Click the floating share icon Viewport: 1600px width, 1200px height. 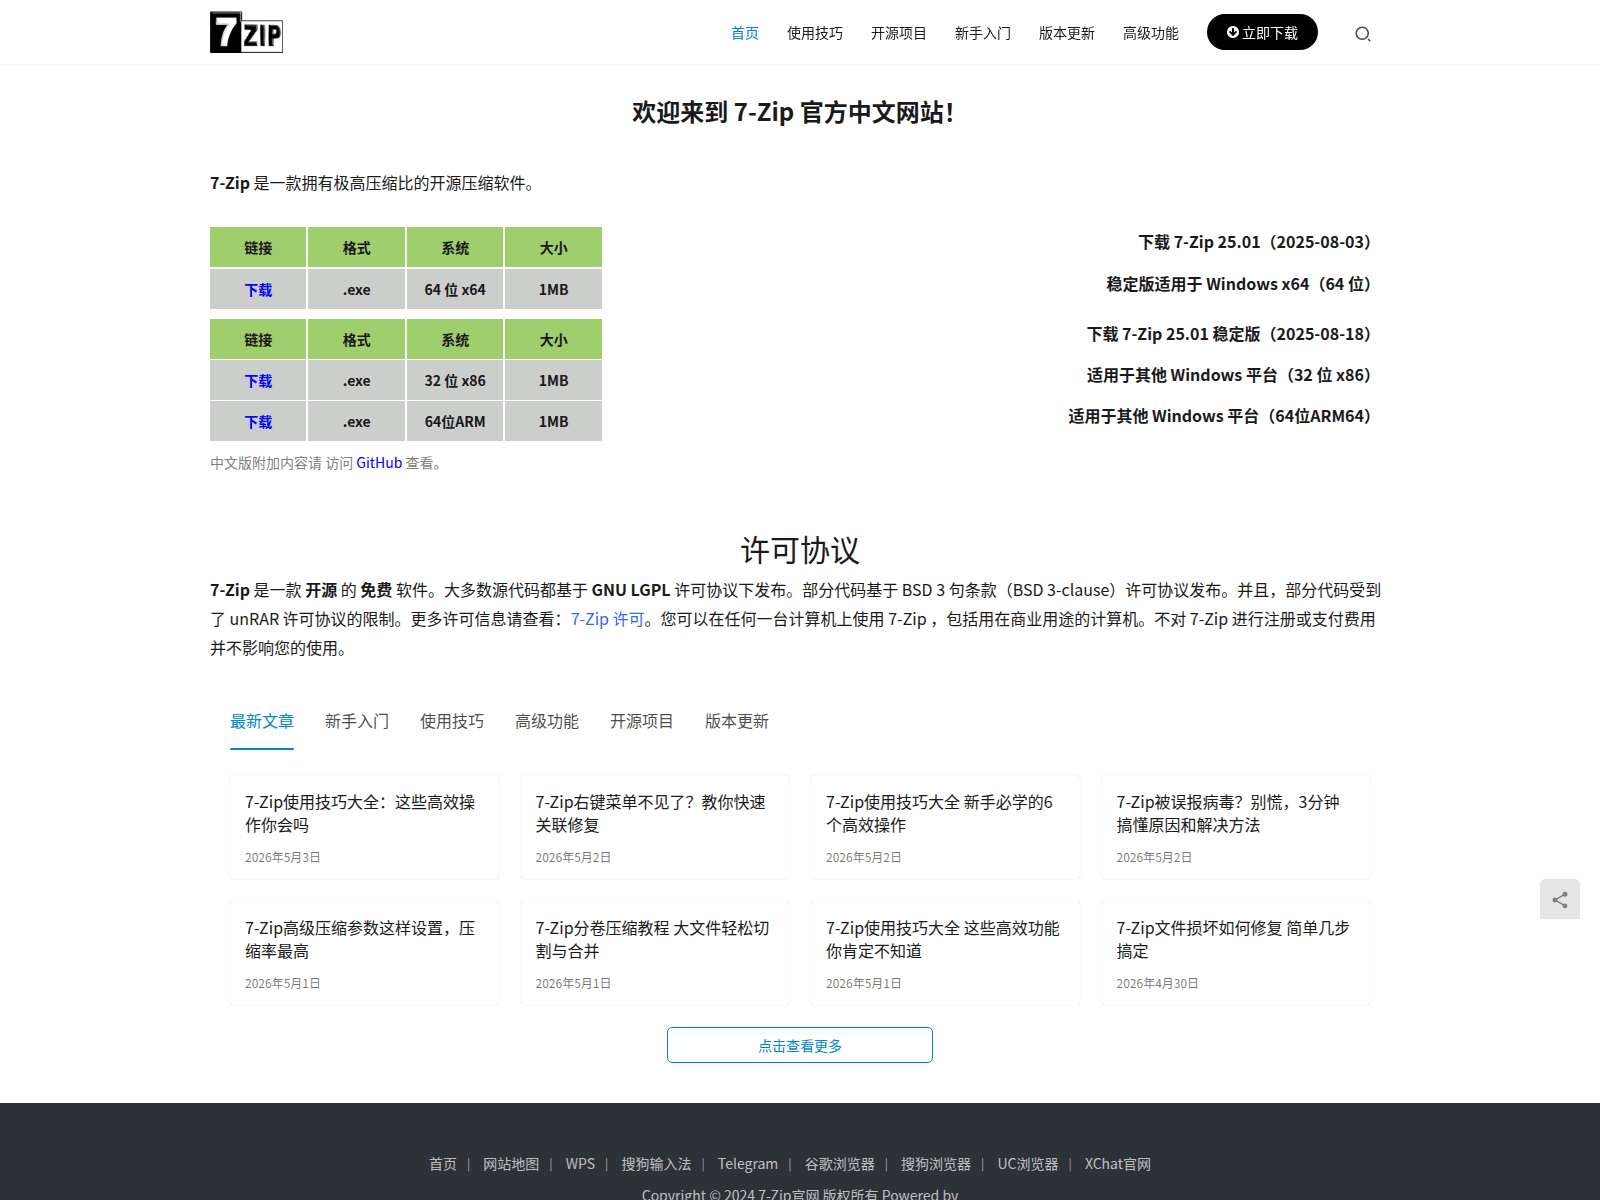tap(1560, 899)
